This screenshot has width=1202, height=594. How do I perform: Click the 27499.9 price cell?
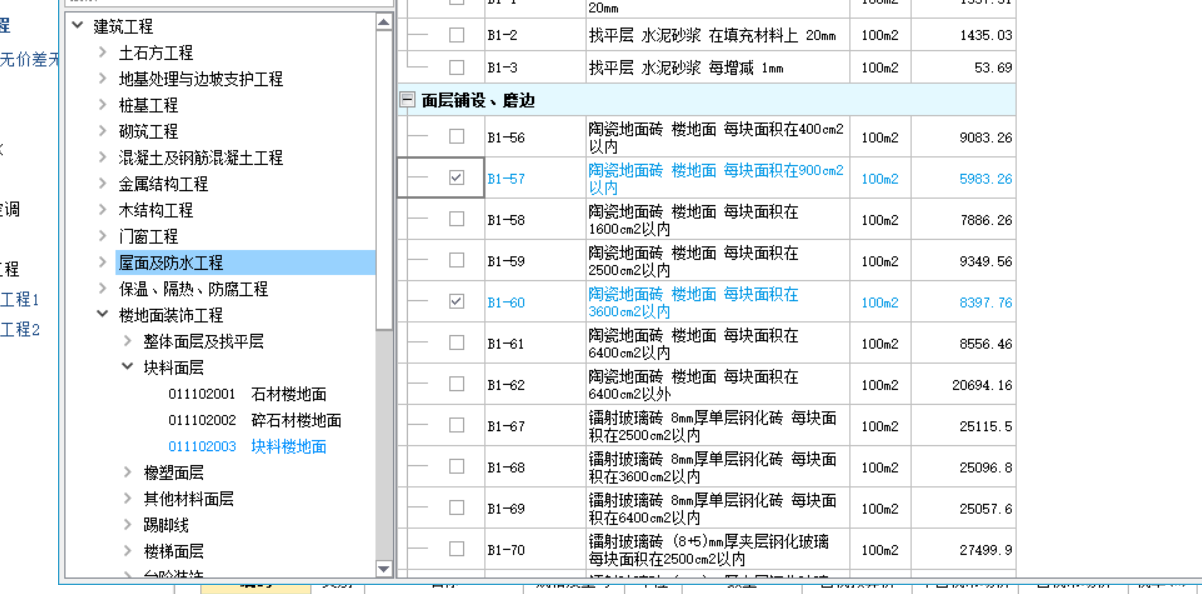[x=965, y=550]
